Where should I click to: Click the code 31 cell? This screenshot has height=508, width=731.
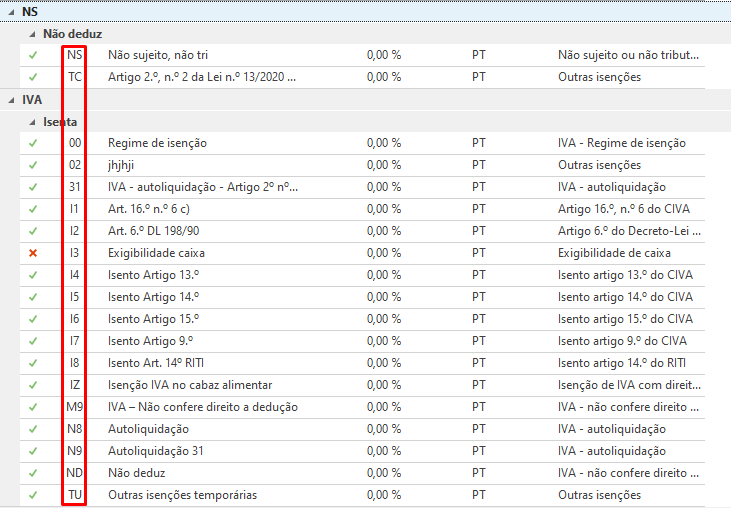pos(75,187)
